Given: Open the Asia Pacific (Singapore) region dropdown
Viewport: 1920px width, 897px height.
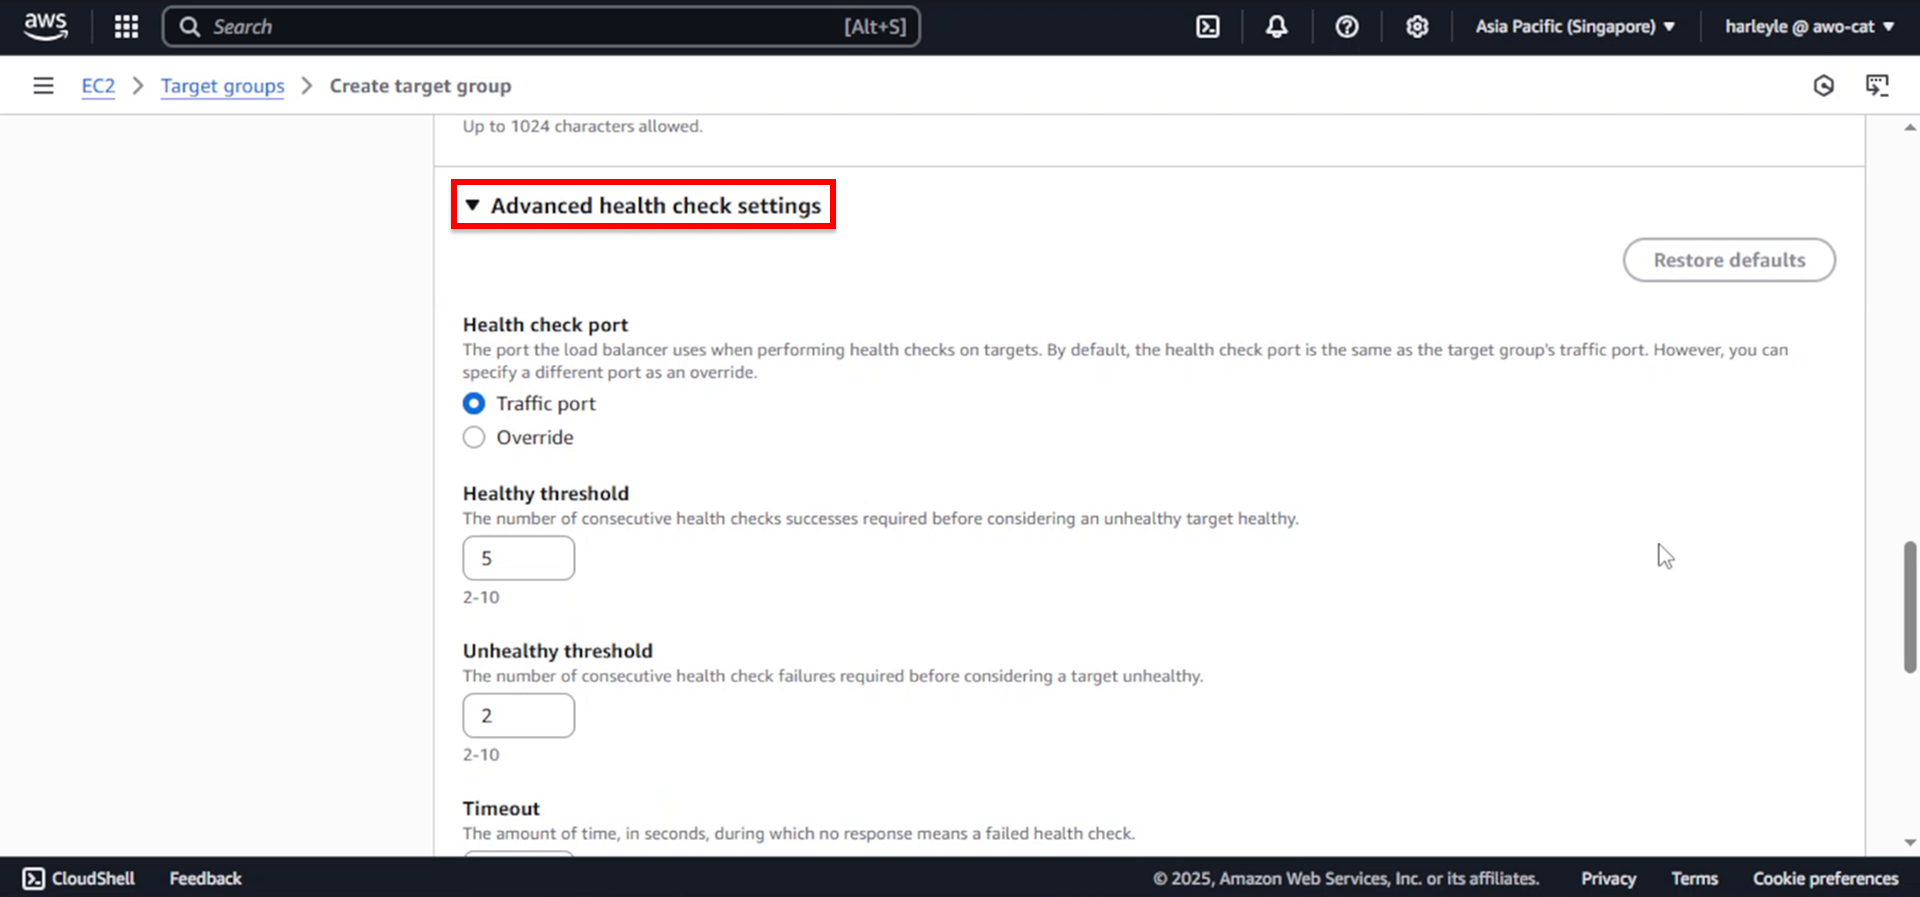Looking at the screenshot, I should click(x=1575, y=27).
